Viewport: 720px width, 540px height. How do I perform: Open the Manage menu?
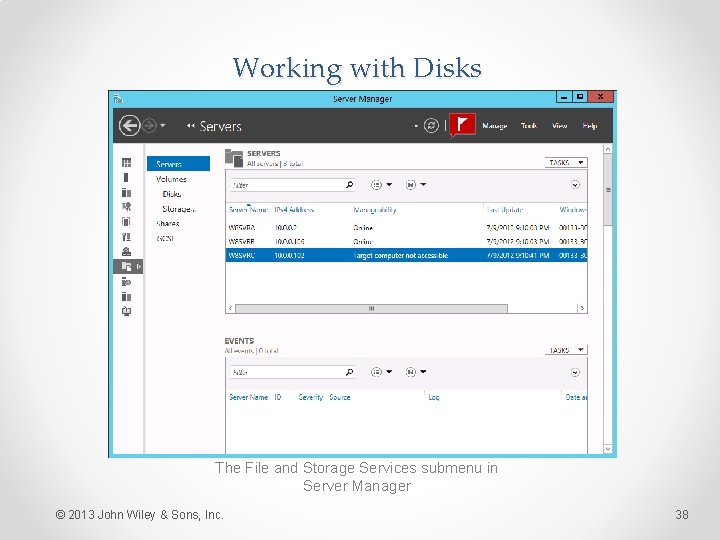[495, 126]
